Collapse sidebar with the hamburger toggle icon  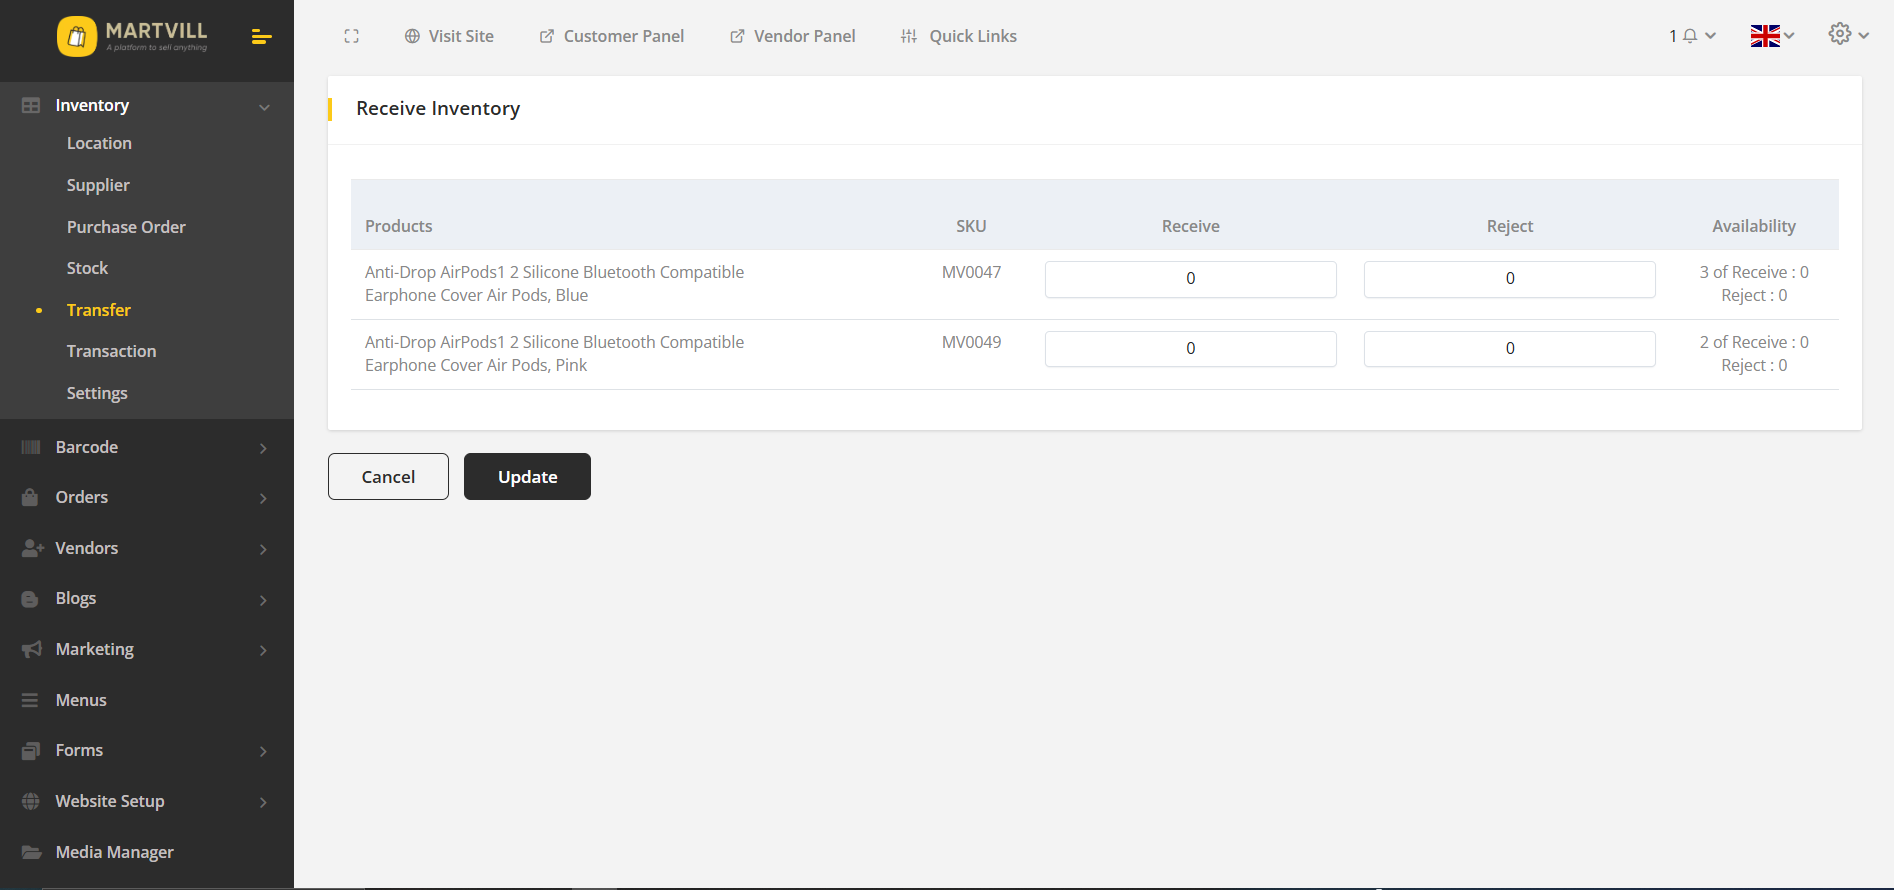click(x=261, y=37)
